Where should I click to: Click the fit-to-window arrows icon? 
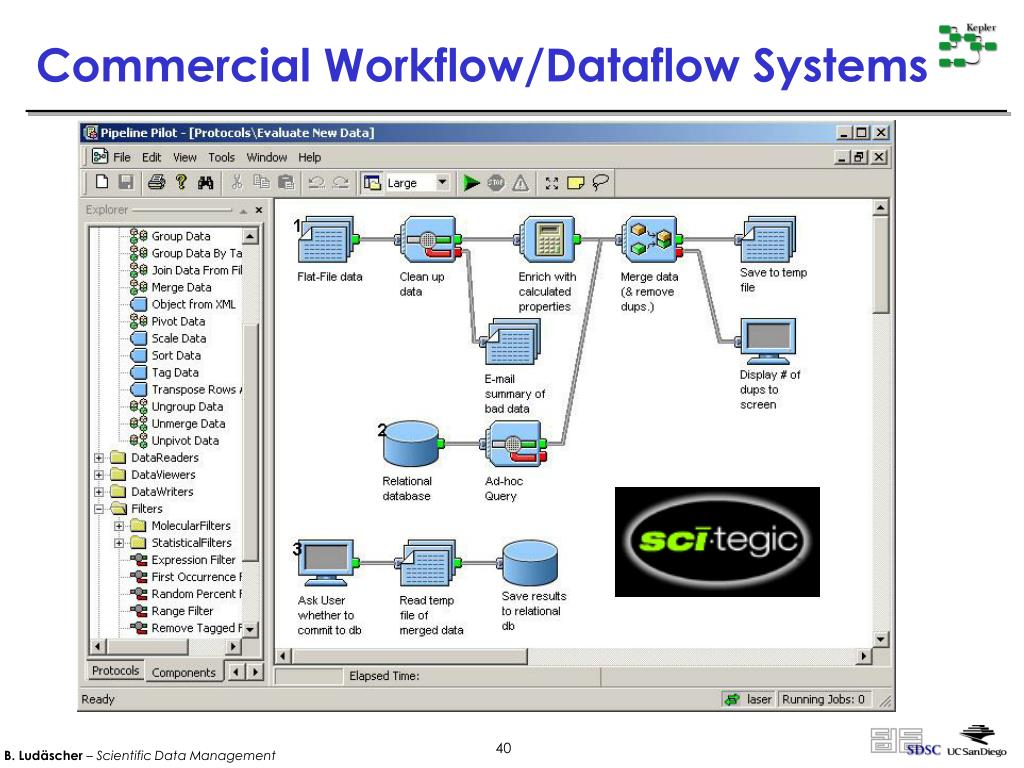click(x=552, y=184)
